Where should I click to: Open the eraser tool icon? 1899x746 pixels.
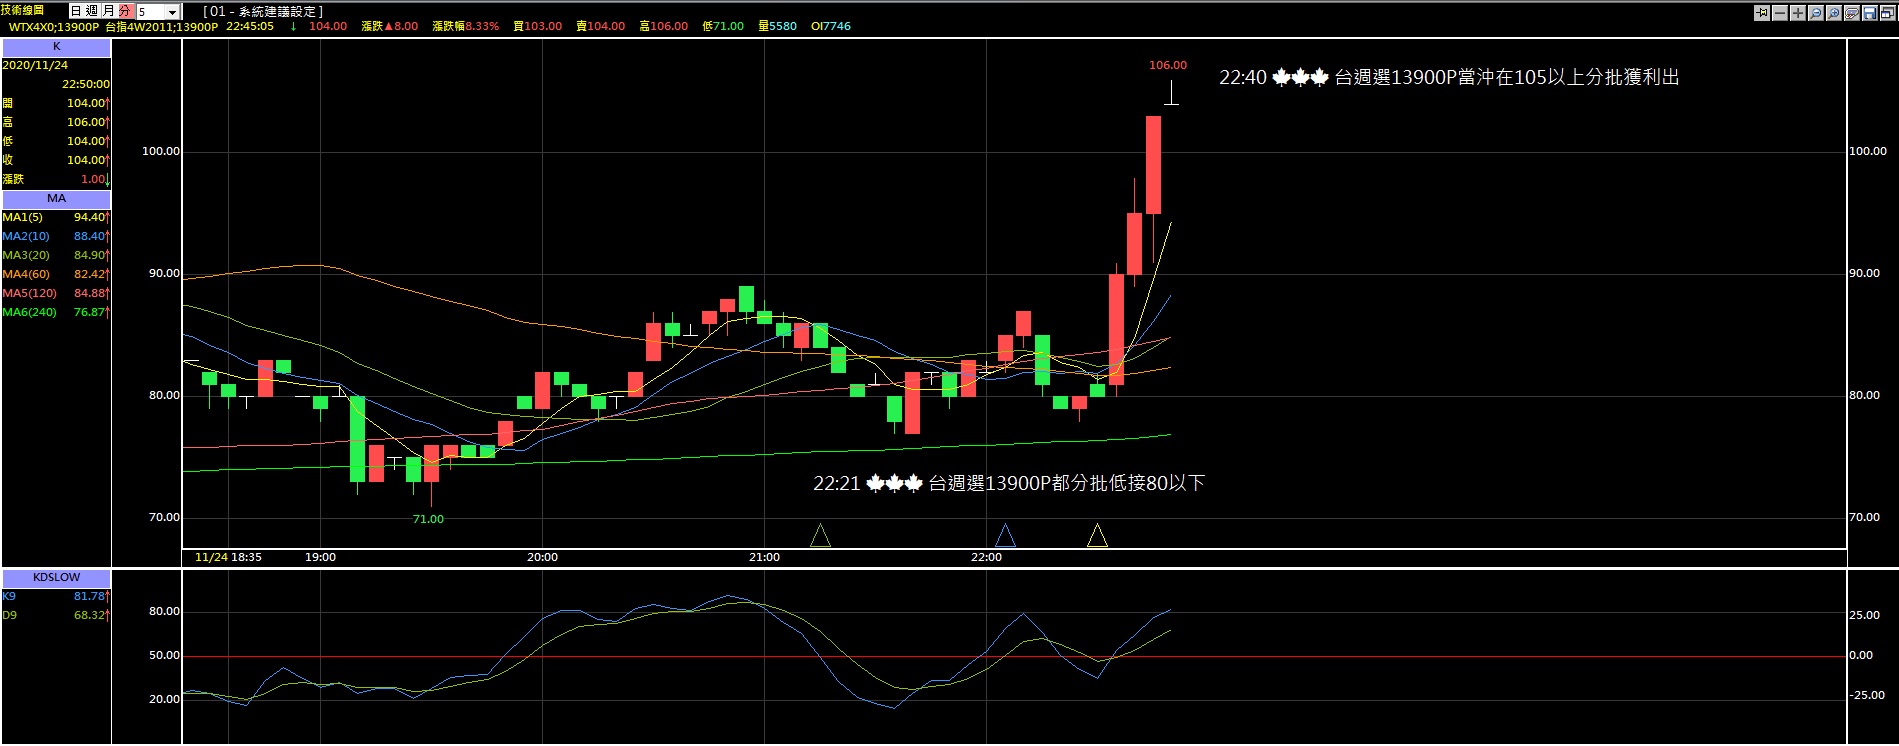[x=1852, y=13]
